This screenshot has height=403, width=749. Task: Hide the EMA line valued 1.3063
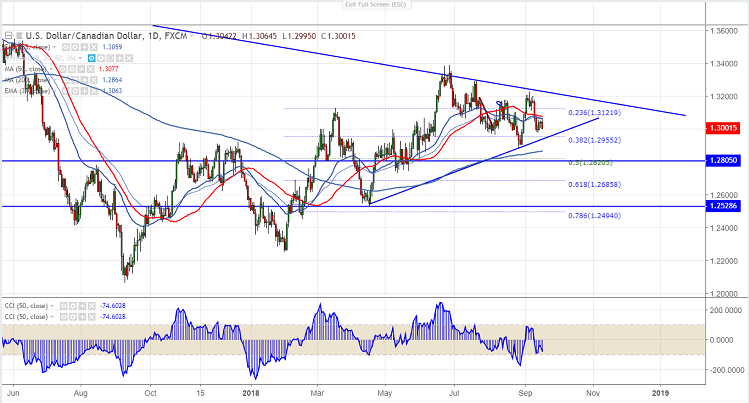point(66,91)
